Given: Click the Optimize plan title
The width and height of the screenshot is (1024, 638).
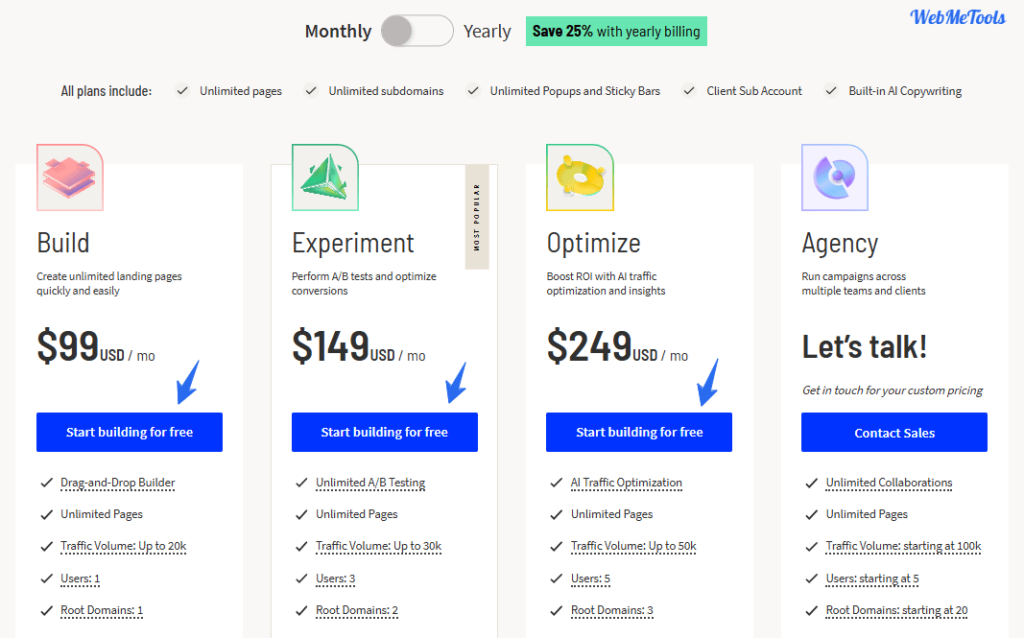Looking at the screenshot, I should [x=594, y=244].
